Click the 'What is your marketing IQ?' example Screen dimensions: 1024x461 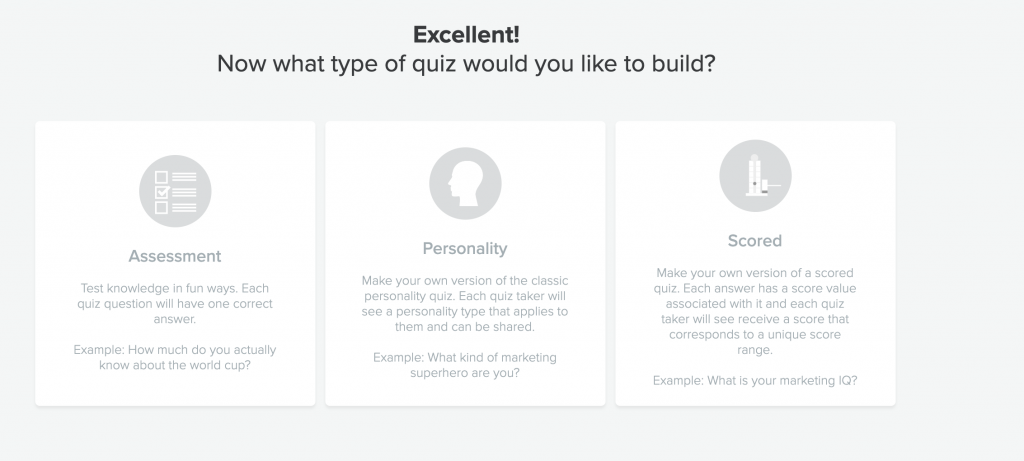coord(755,380)
